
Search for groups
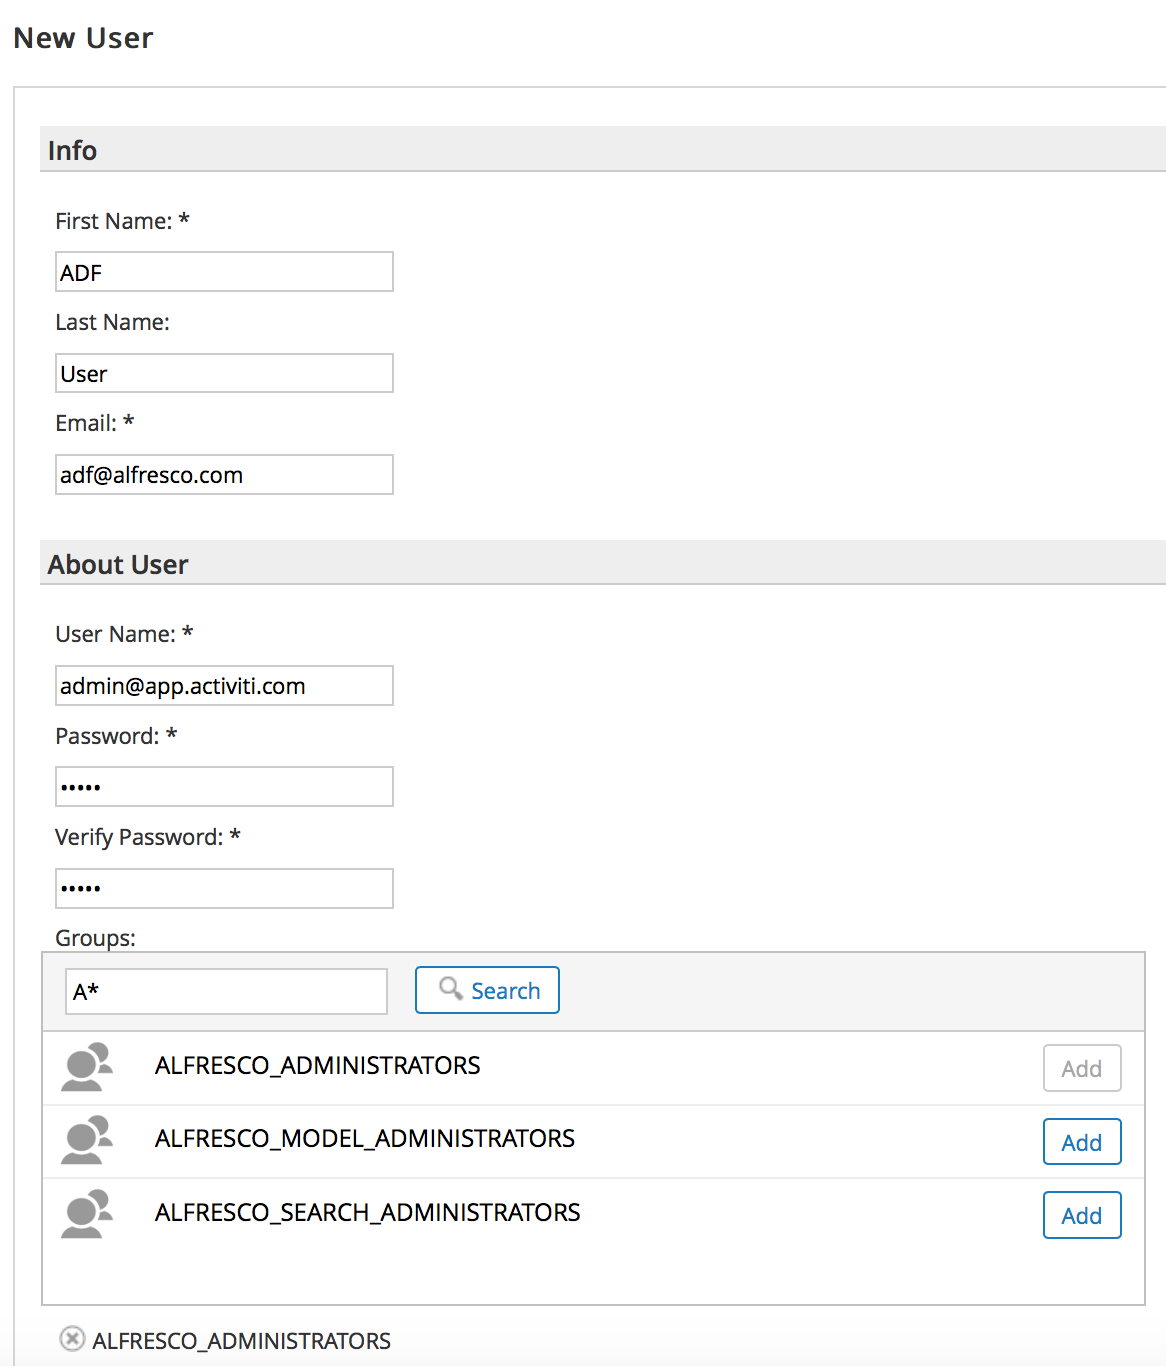click(x=487, y=990)
